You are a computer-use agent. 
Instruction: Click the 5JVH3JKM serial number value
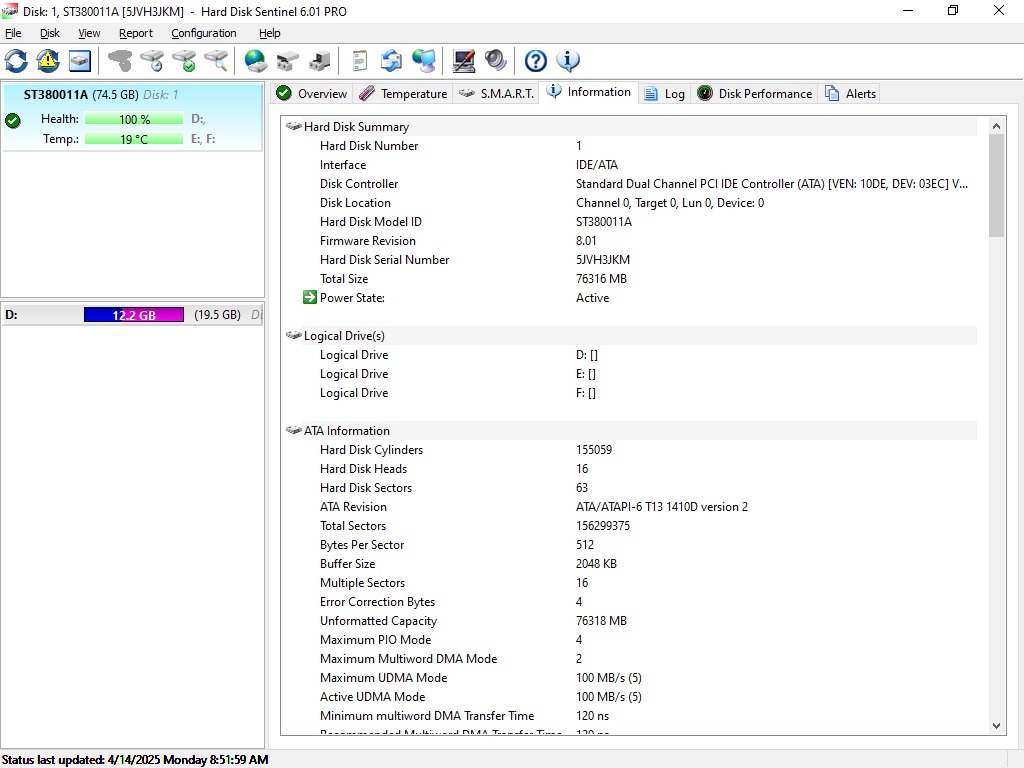click(603, 260)
